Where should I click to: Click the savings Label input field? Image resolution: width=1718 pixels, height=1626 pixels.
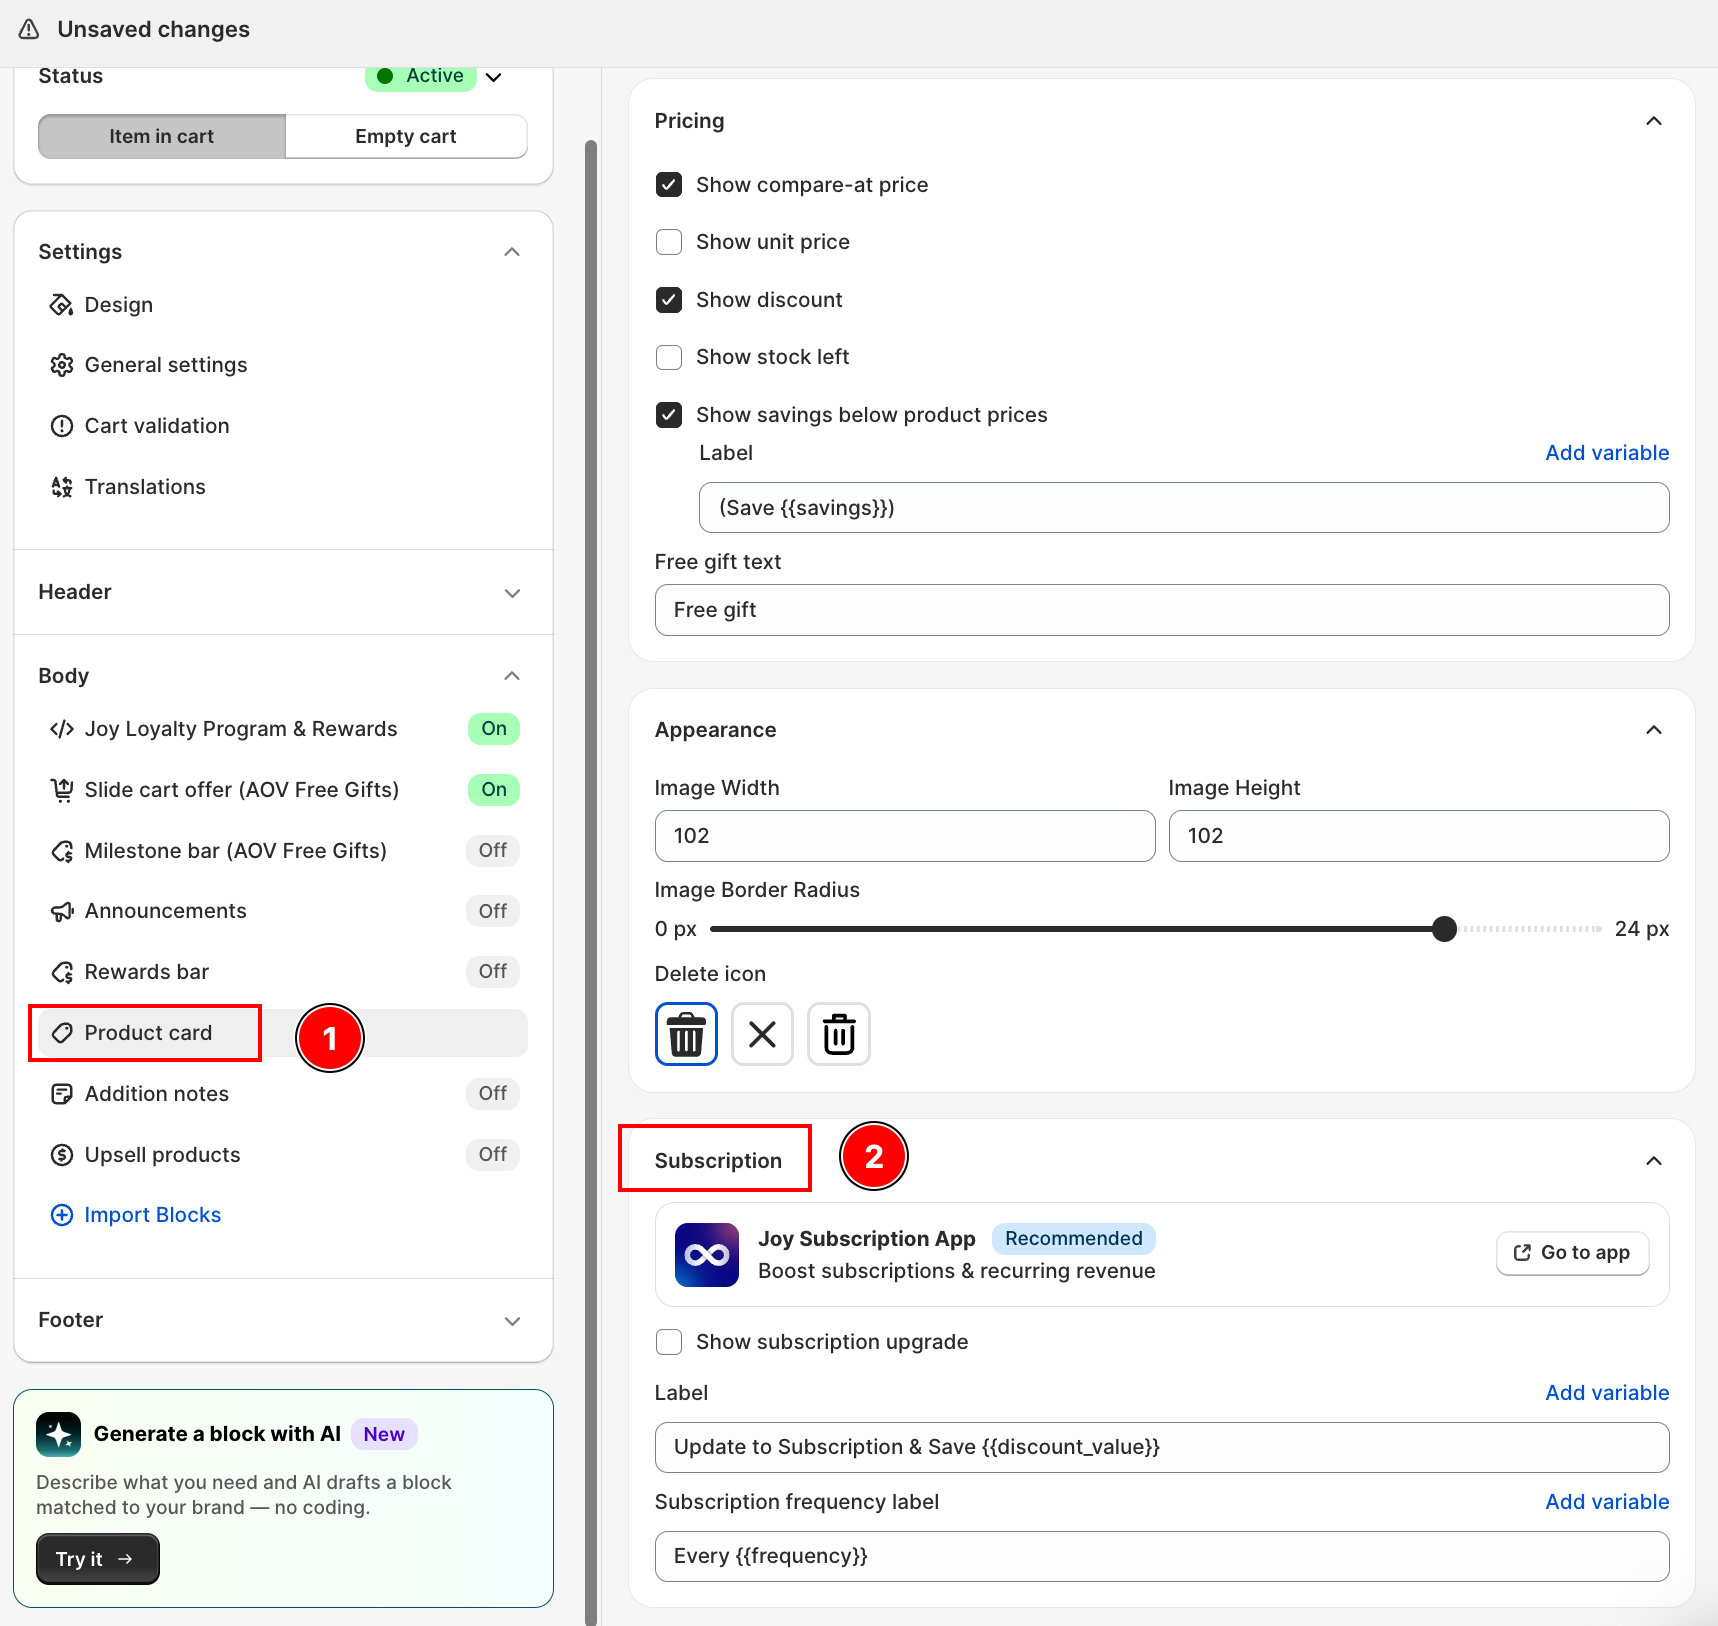coord(1184,508)
